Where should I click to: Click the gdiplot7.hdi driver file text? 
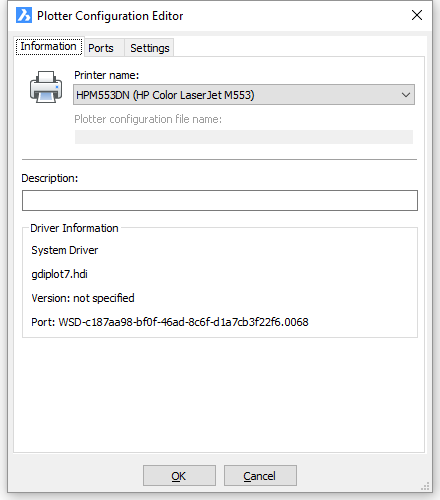[x=59, y=274]
